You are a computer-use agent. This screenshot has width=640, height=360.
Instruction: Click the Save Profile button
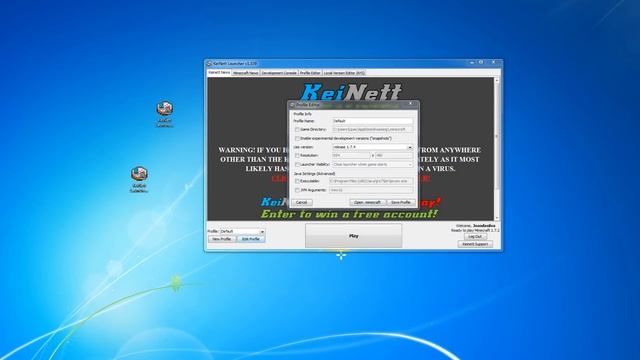[401, 202]
